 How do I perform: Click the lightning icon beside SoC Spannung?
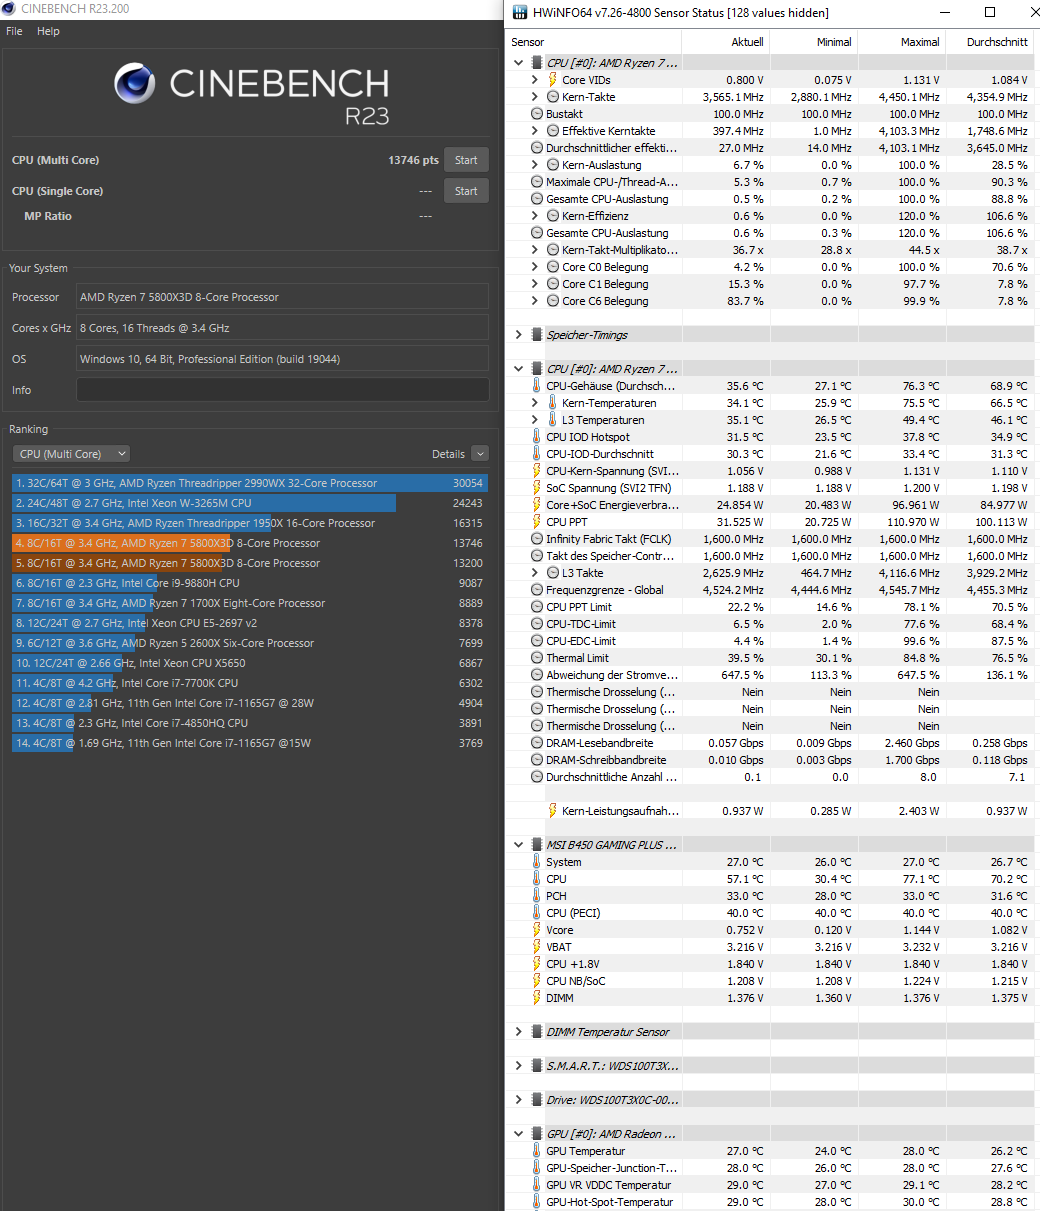[x=537, y=488]
